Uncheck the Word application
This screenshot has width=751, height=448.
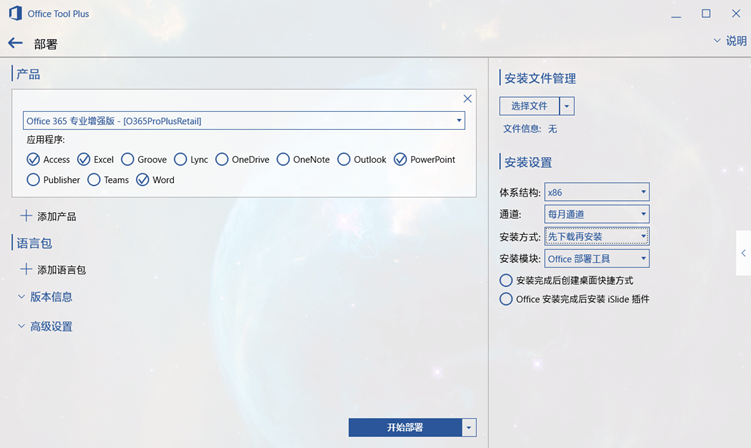click(143, 180)
